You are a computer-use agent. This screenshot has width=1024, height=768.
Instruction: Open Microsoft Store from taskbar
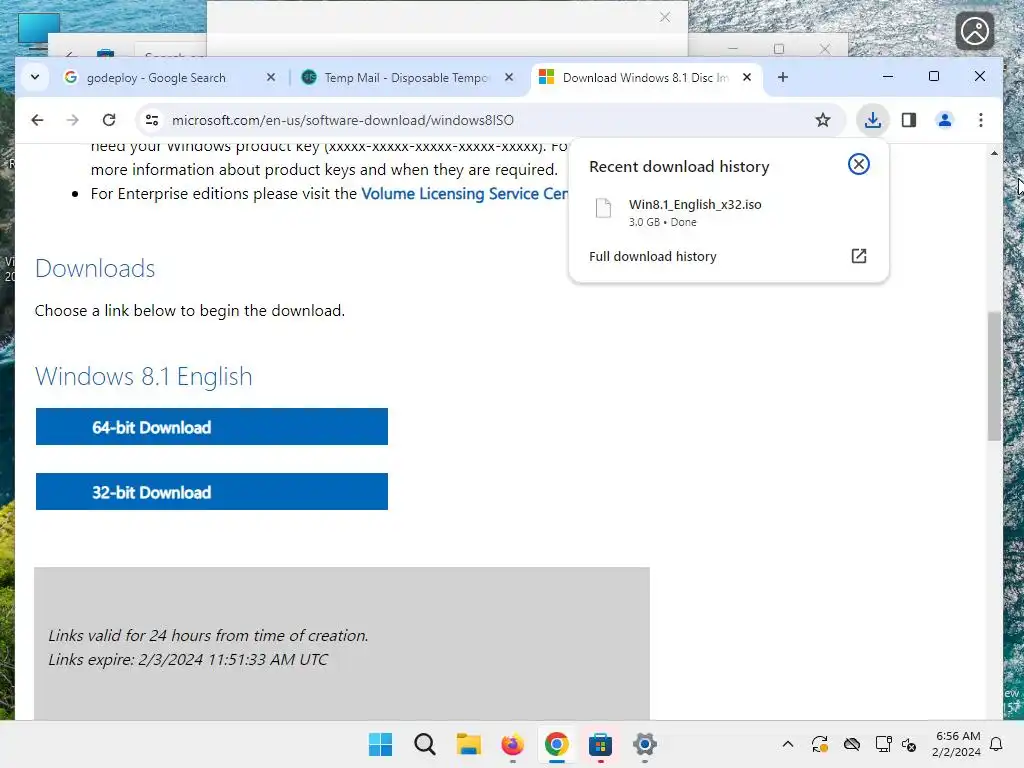[x=600, y=744]
